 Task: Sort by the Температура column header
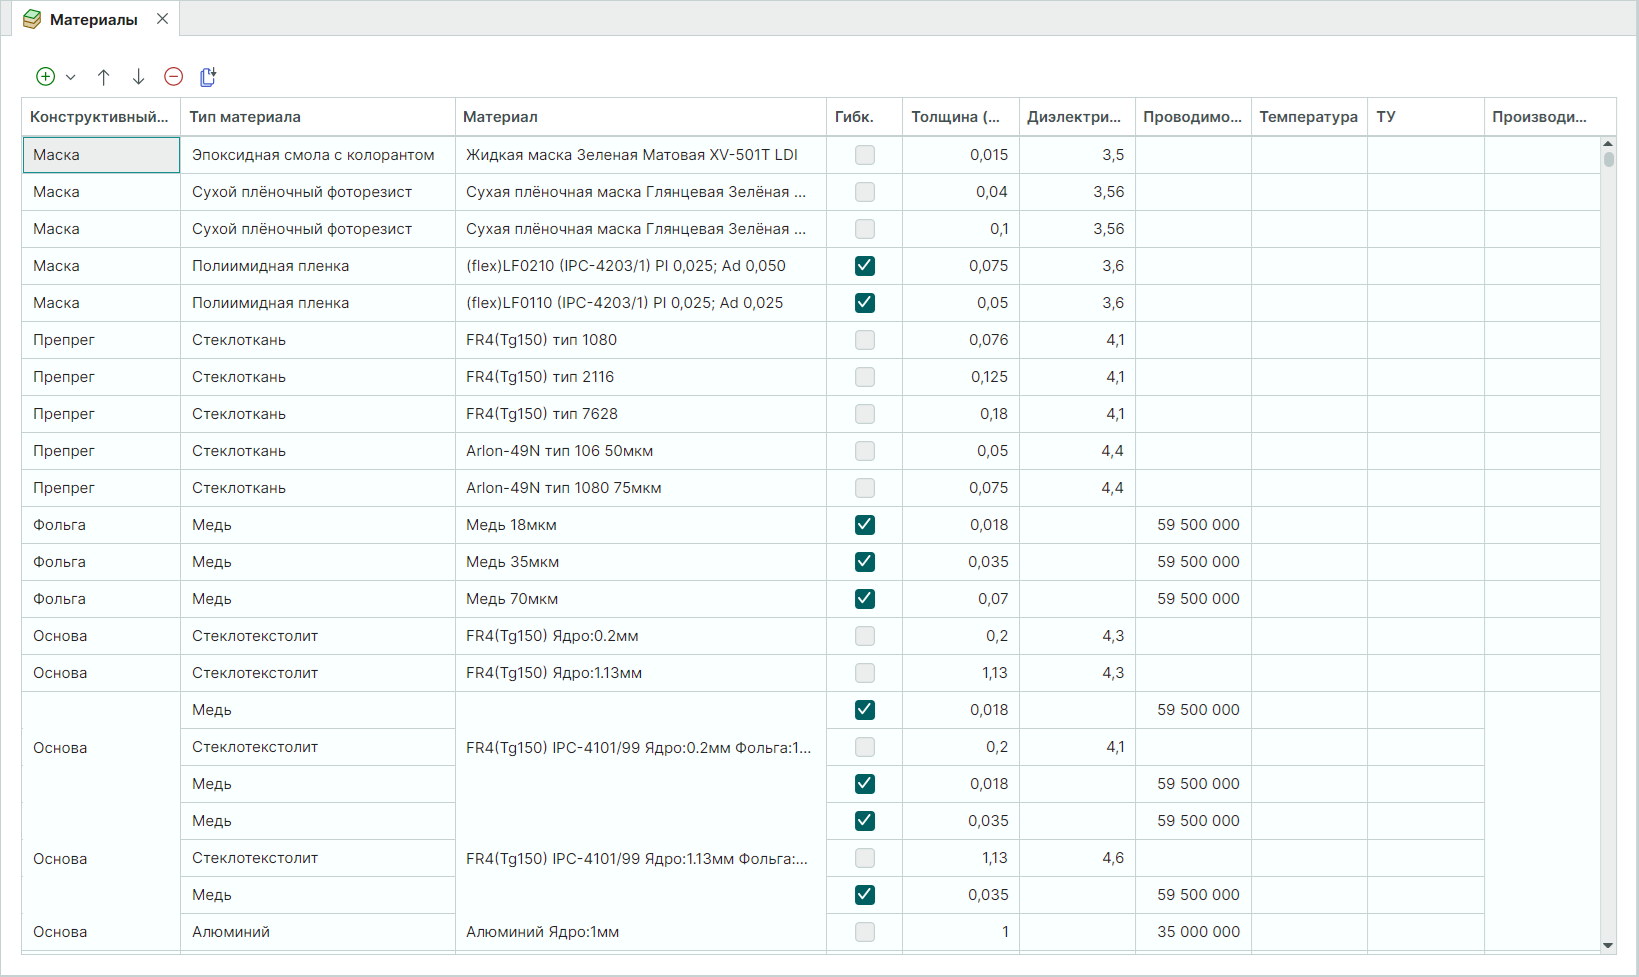(x=1308, y=117)
